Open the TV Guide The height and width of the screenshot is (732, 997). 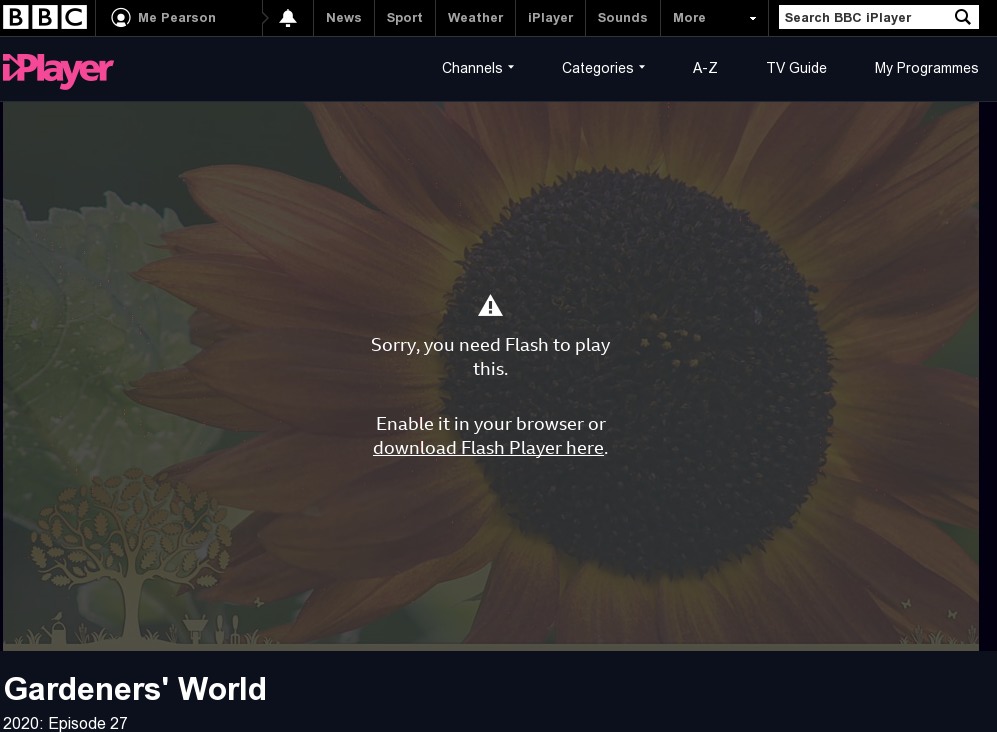(796, 68)
